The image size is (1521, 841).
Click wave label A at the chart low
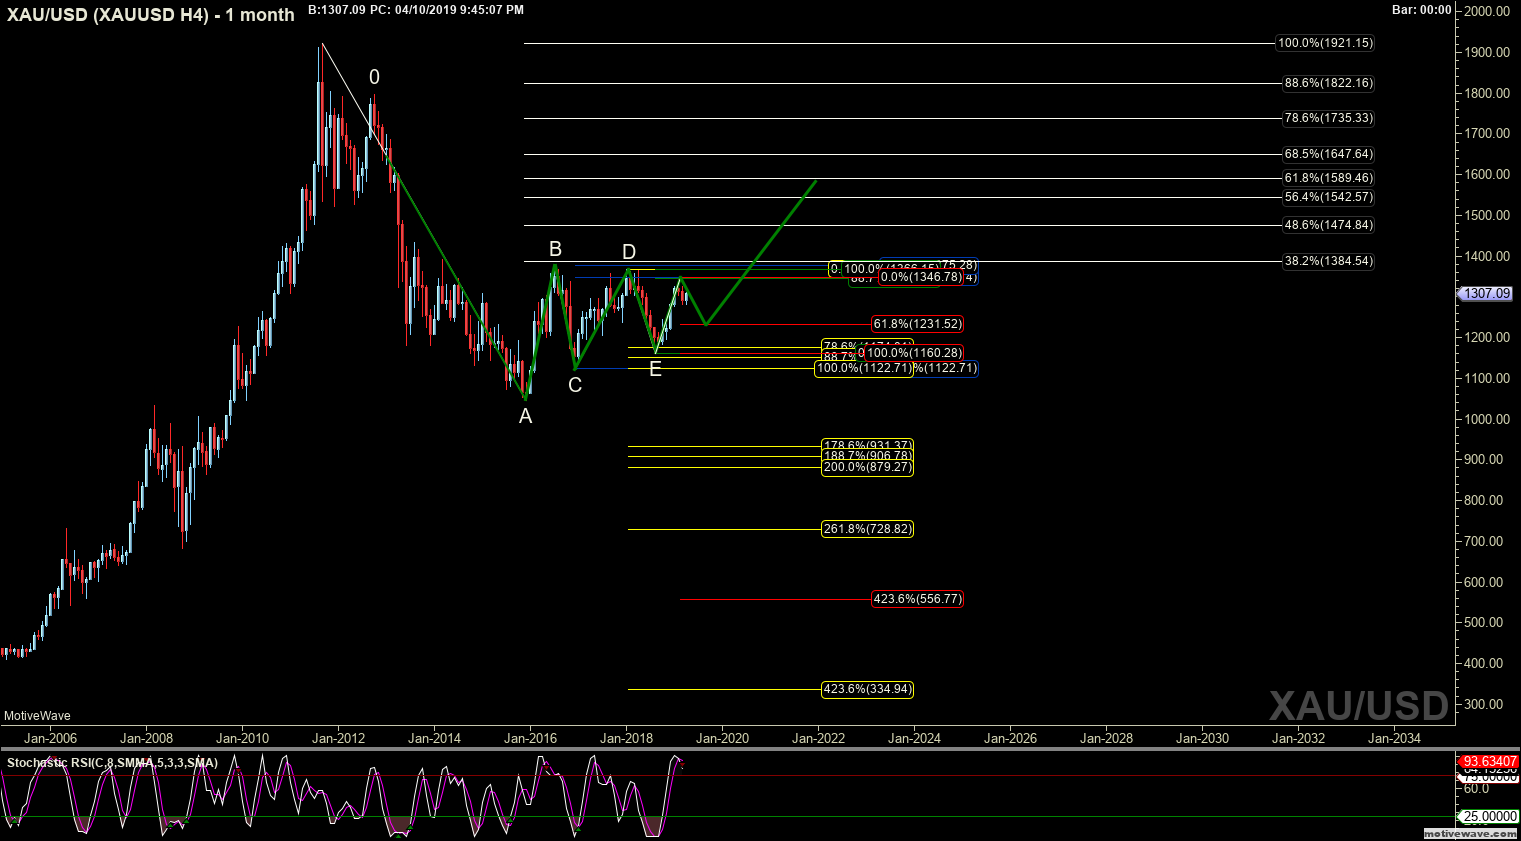525,416
